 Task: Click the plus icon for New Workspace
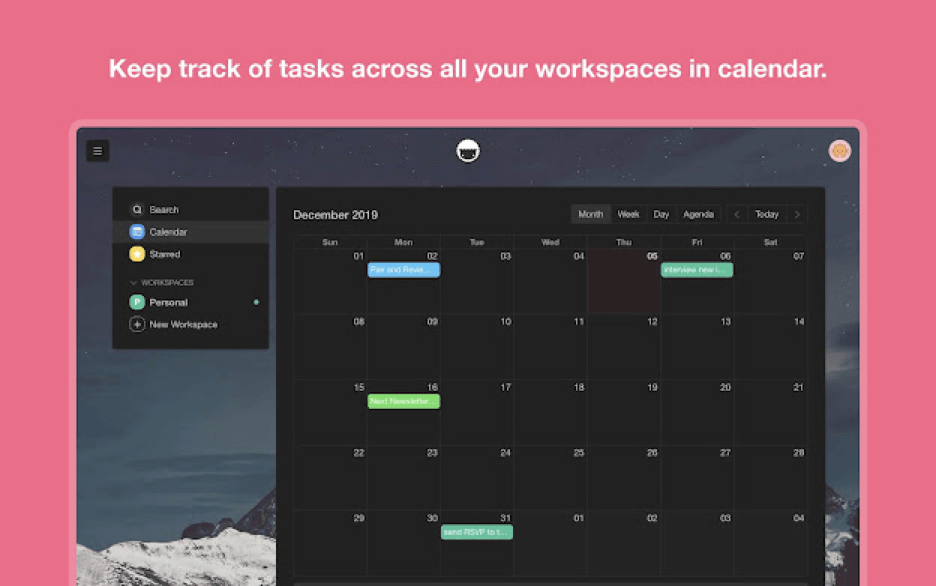(x=137, y=325)
